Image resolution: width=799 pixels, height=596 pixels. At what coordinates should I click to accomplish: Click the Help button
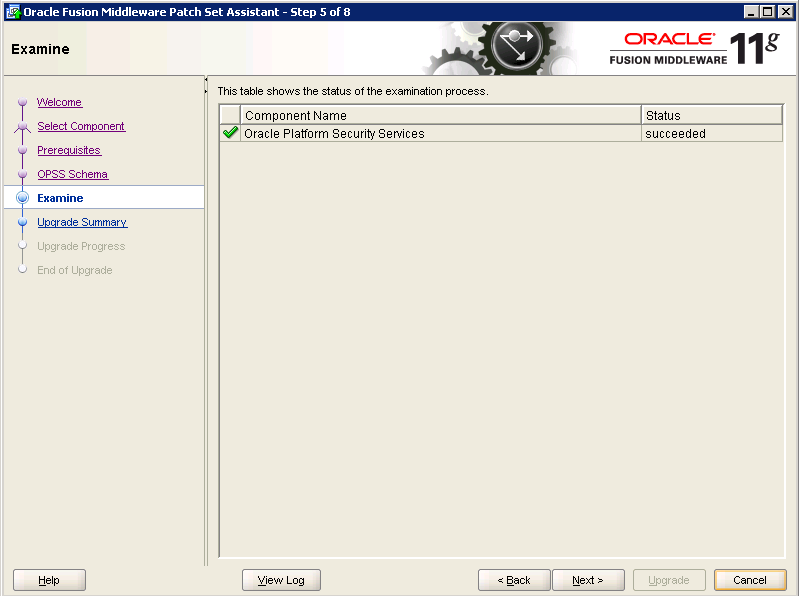click(49, 580)
